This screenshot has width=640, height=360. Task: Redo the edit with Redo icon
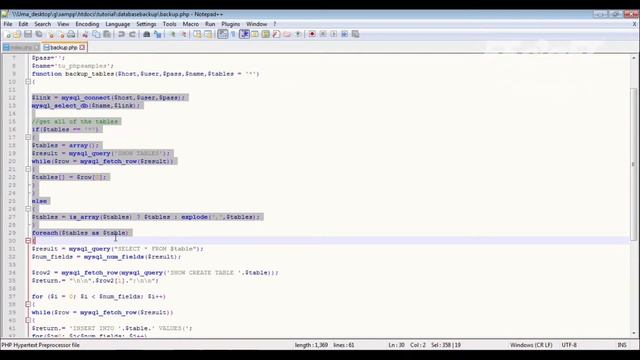(132, 34)
